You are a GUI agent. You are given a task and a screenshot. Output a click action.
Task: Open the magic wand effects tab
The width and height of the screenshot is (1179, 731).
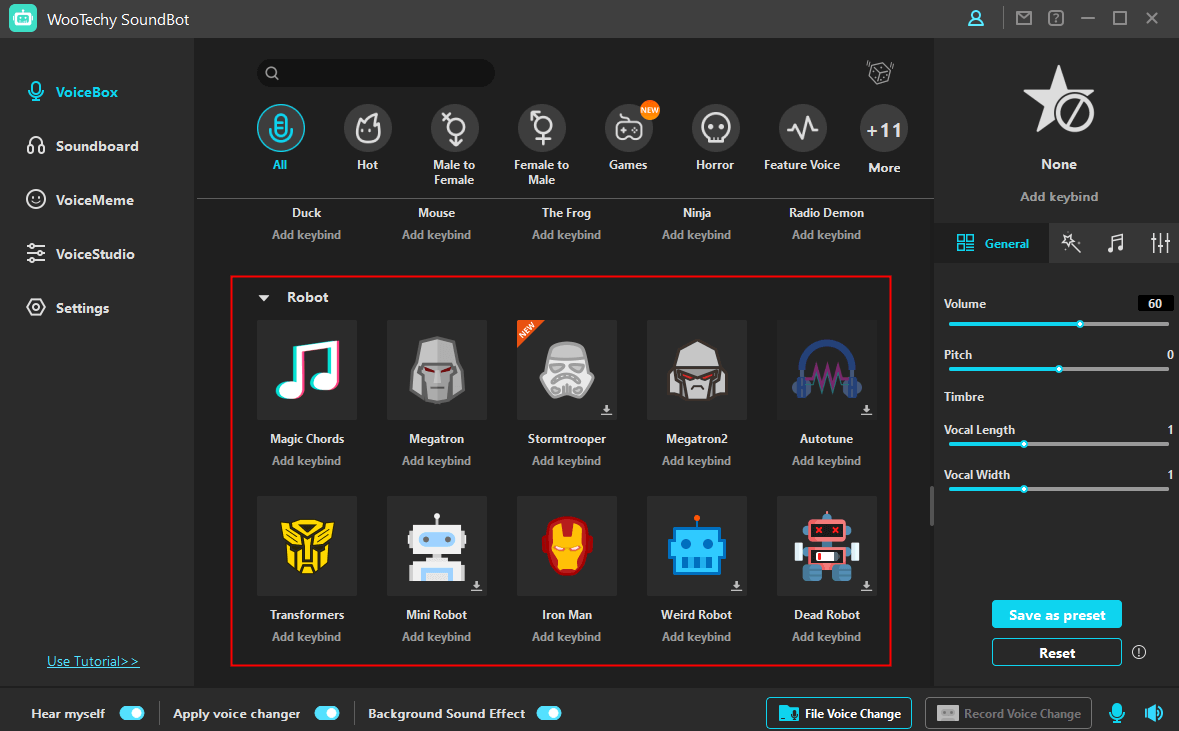[1071, 243]
